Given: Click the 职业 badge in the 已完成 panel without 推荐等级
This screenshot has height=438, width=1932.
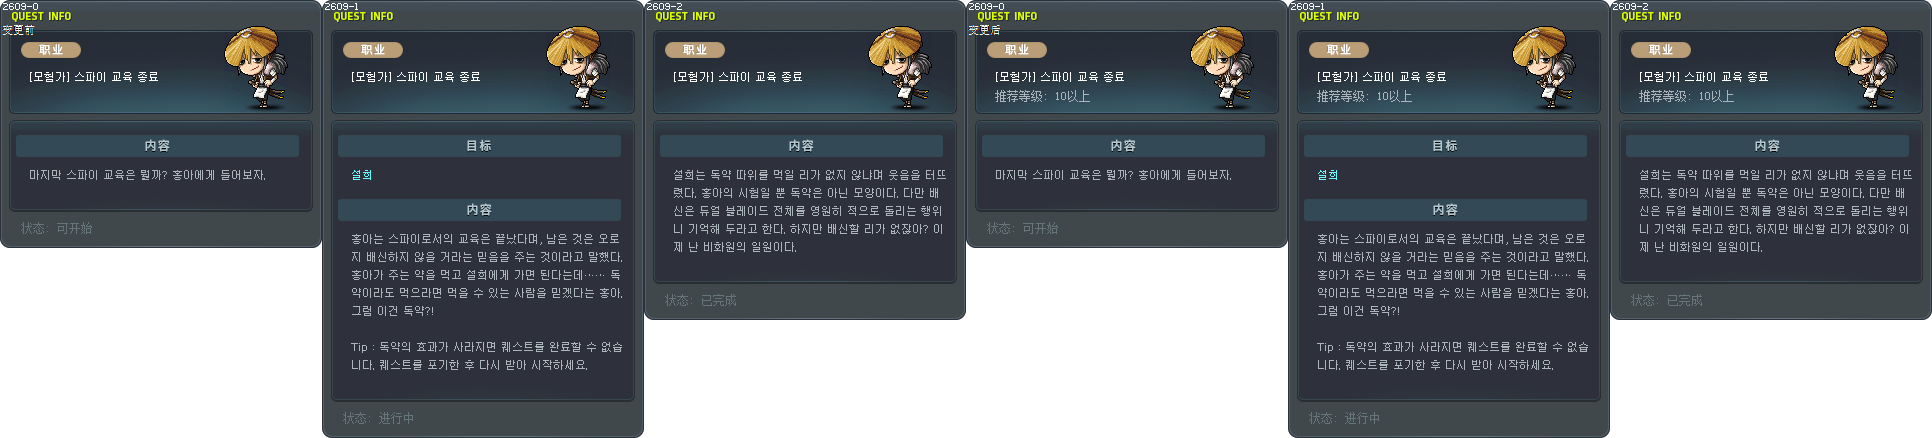Looking at the screenshot, I should pos(695,50).
